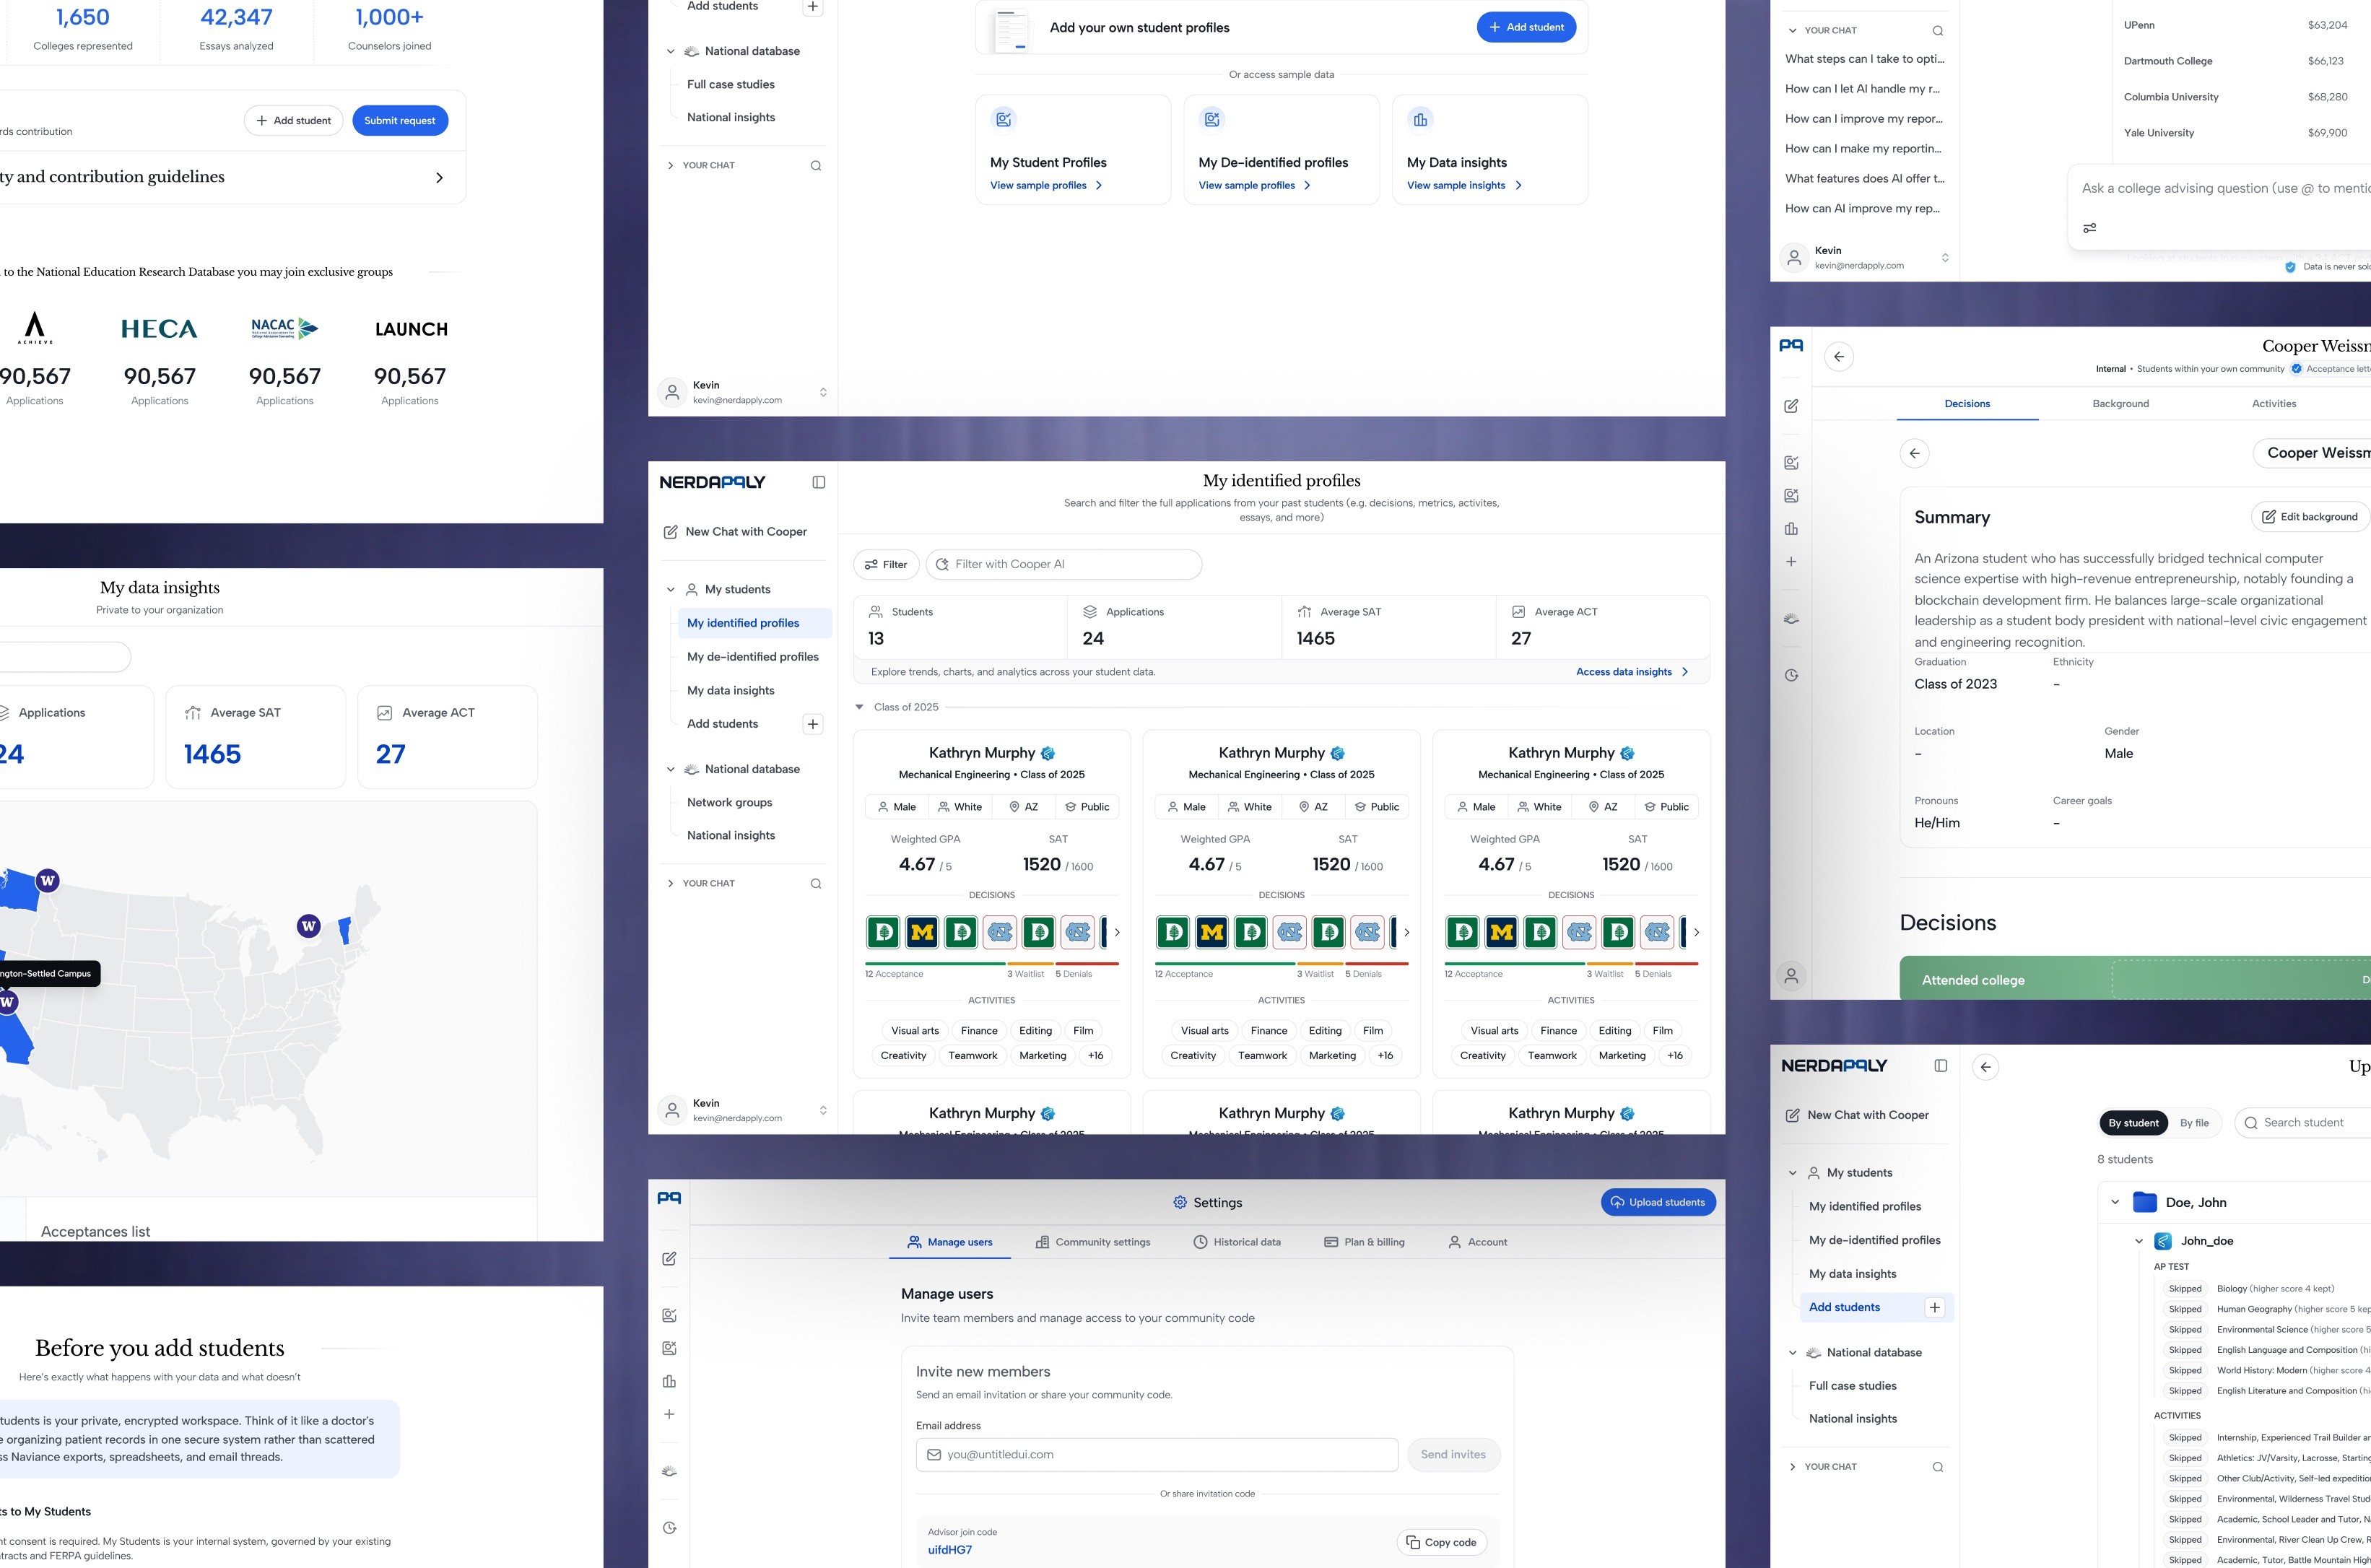Switch to By file view toggle
The width and height of the screenshot is (2371, 1568).
(2194, 1123)
